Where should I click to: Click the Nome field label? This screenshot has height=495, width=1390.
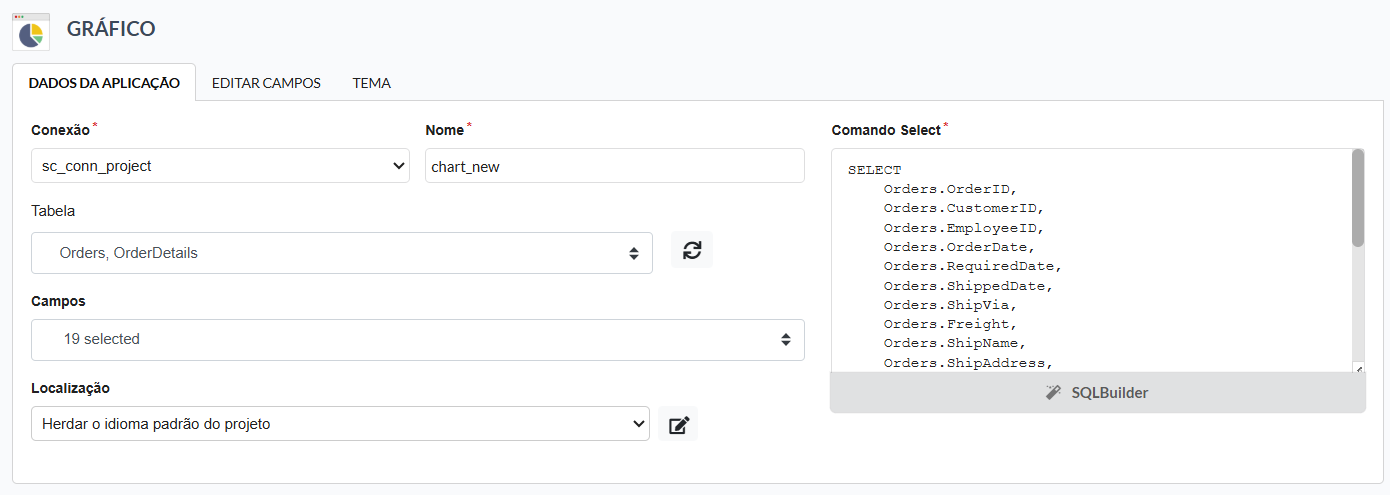(x=444, y=130)
